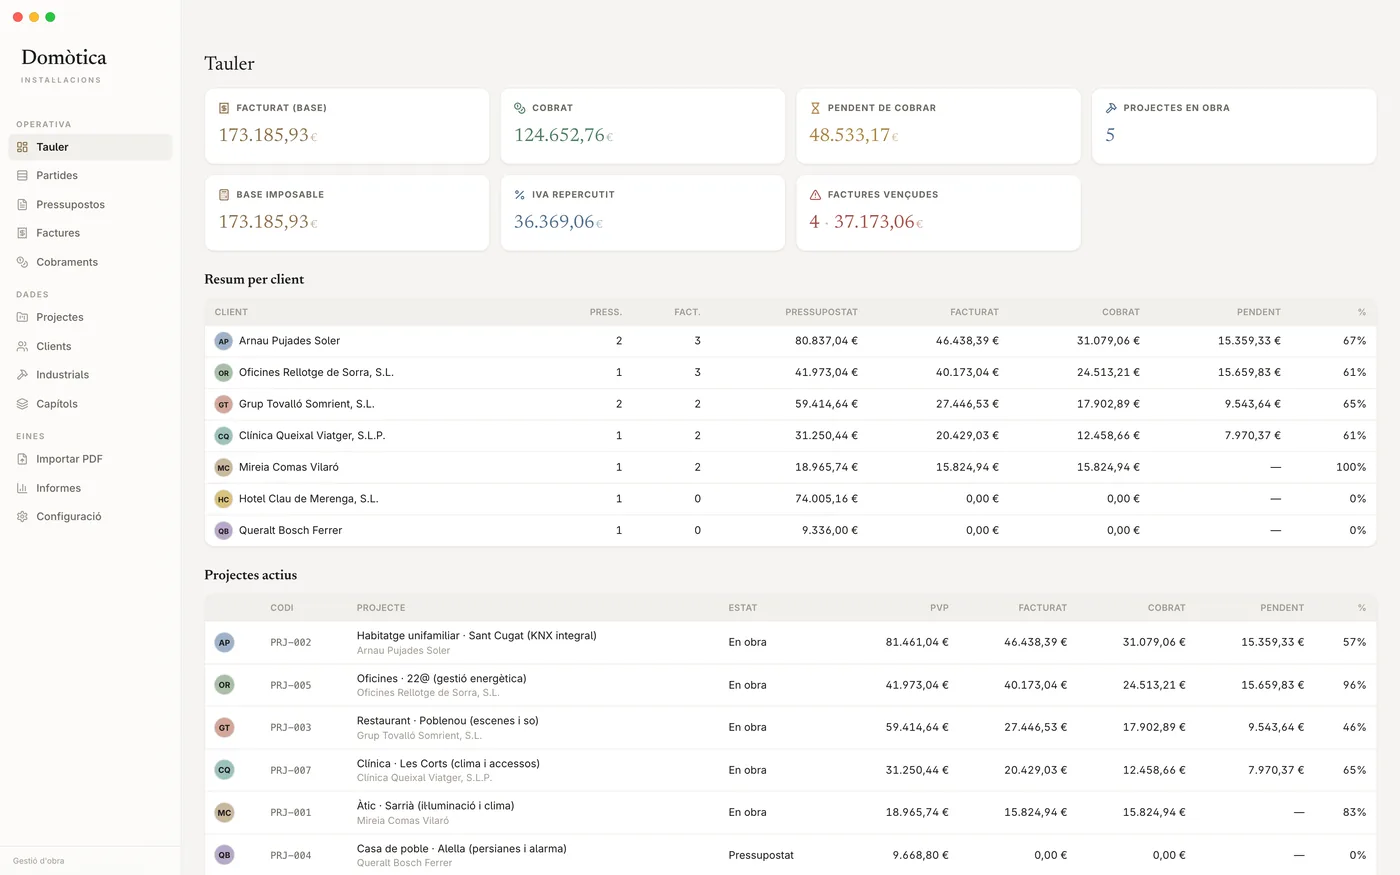This screenshot has height=875, width=1400.
Task: Select the AP avatar in Resum per client
Action: [x=224, y=341]
